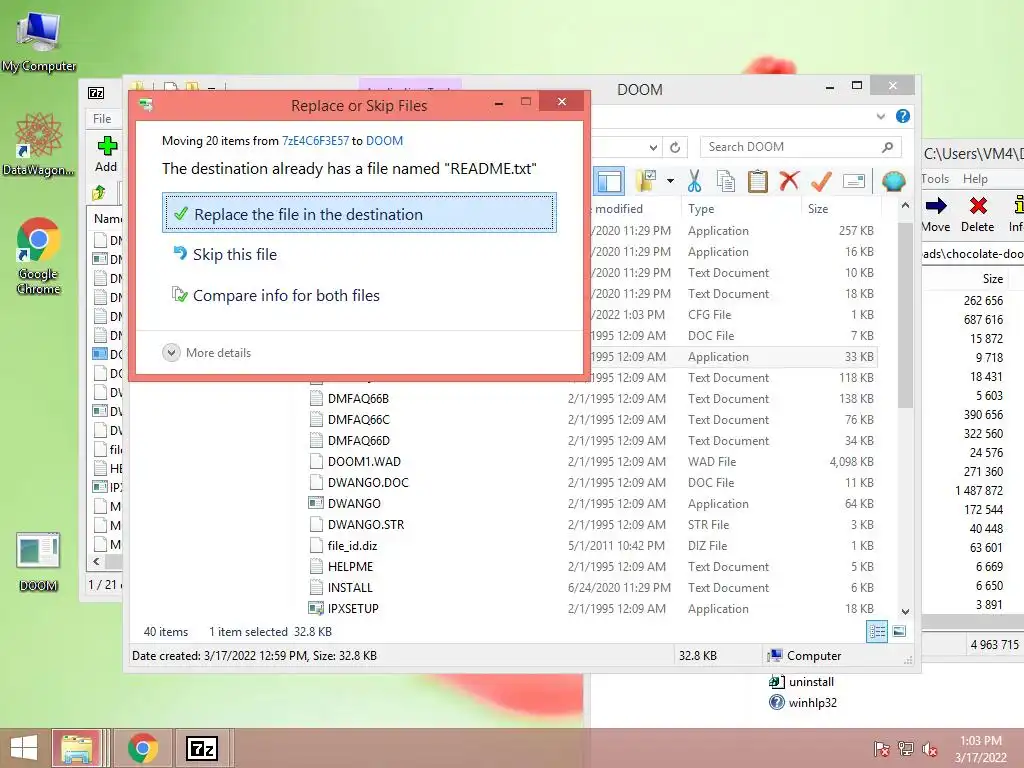Screen dimensions: 1024x768
Task: Select the DWANGO application file
Action: pos(354,504)
